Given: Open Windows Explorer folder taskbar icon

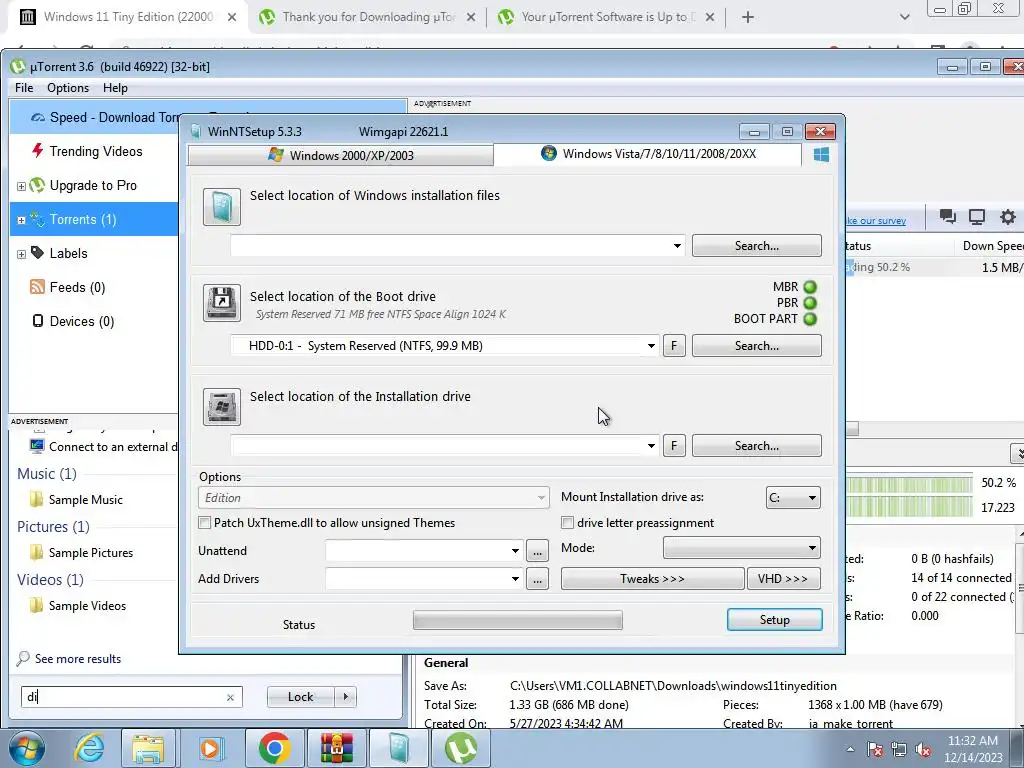Looking at the screenshot, I should pyautogui.click(x=148, y=748).
